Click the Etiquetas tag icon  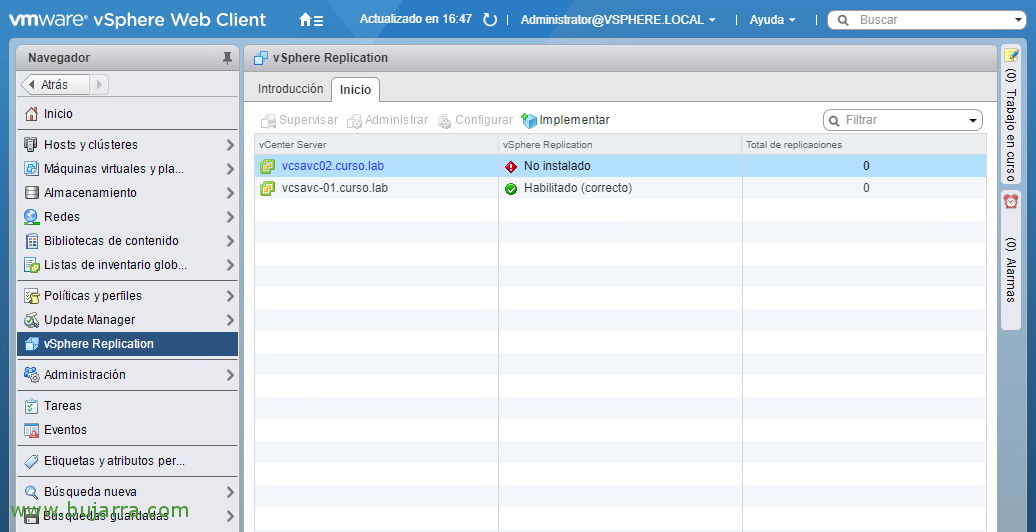pos(31,461)
